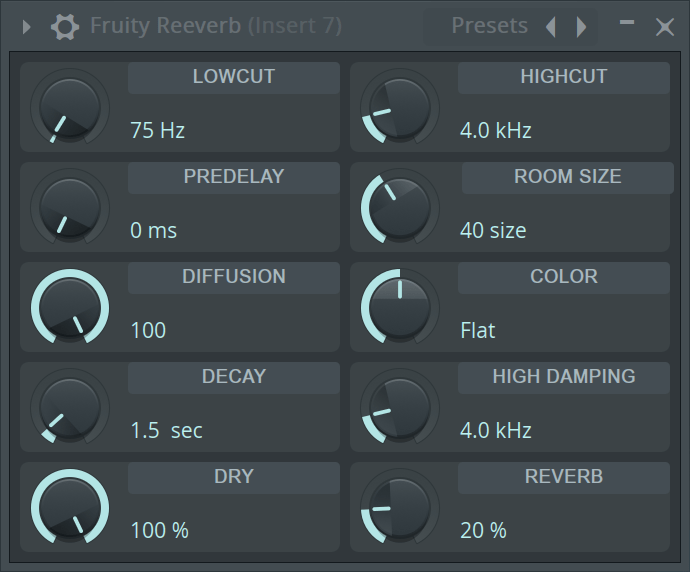Click the Dry level knob
This screenshot has height=572, width=690.
pyautogui.click(x=70, y=506)
